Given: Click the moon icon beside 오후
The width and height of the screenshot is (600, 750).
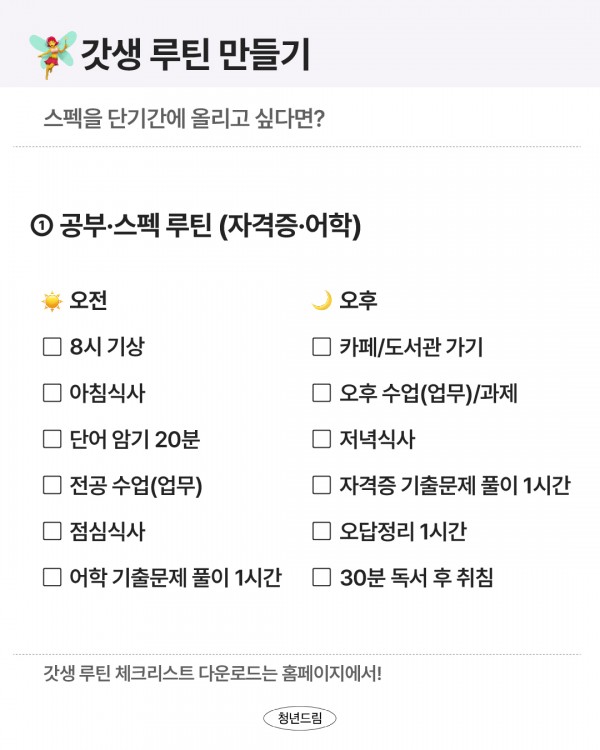Looking at the screenshot, I should pos(321,302).
